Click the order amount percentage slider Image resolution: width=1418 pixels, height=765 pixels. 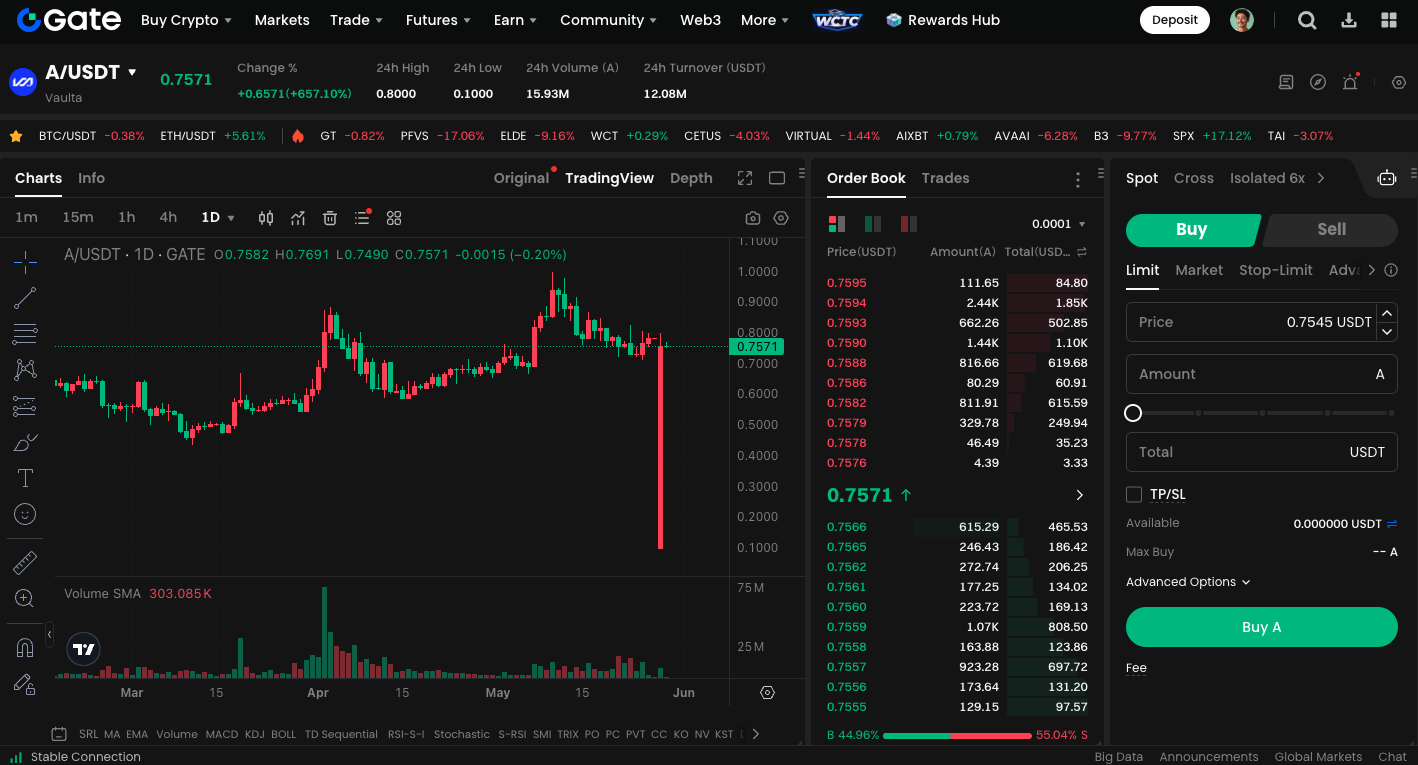1133,412
